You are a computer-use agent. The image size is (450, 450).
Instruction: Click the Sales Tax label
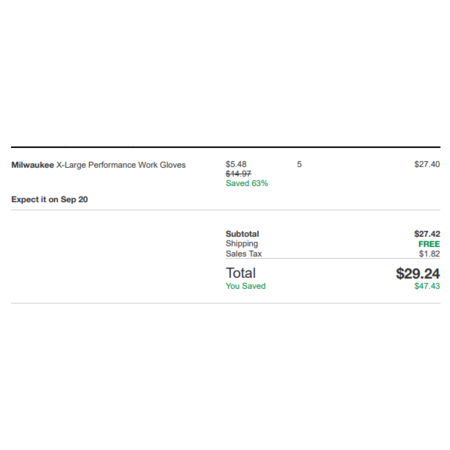coord(244,254)
